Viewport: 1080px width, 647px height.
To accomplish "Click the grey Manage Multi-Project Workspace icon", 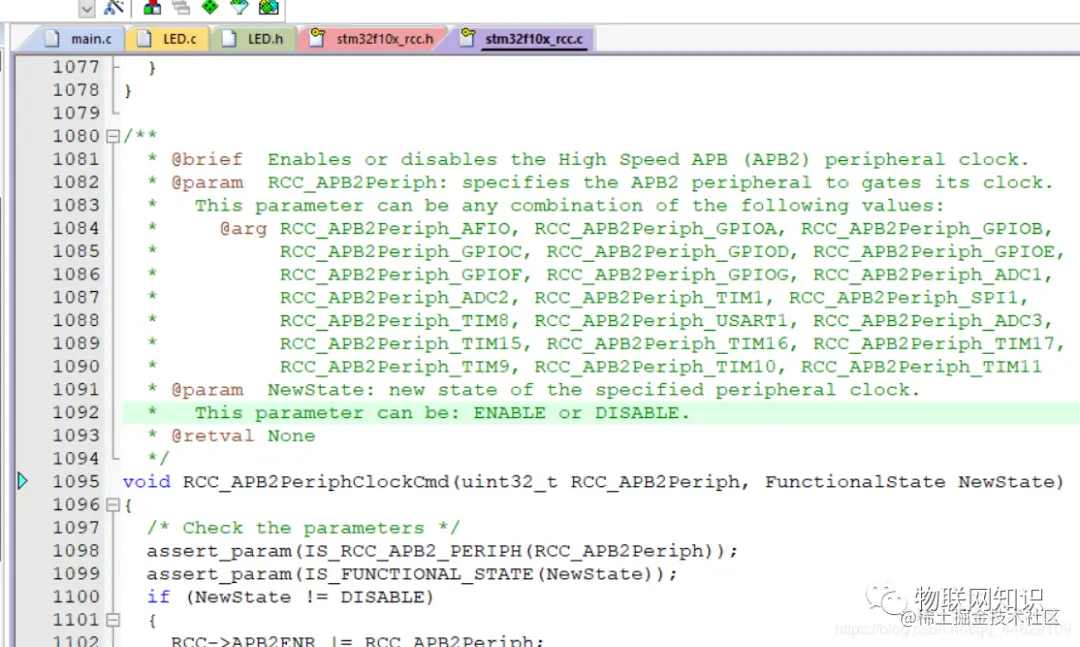I will [181, 8].
